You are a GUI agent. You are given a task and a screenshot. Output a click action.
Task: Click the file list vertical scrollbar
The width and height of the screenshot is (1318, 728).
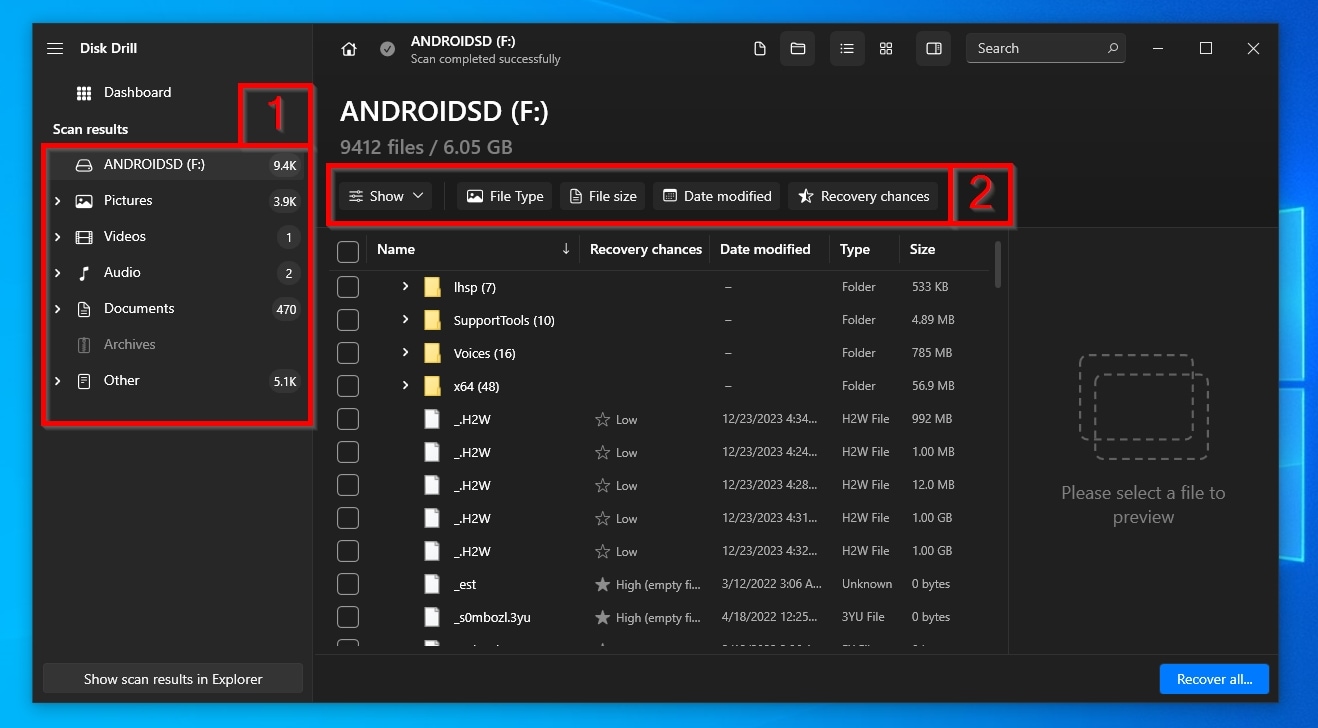tap(997, 264)
